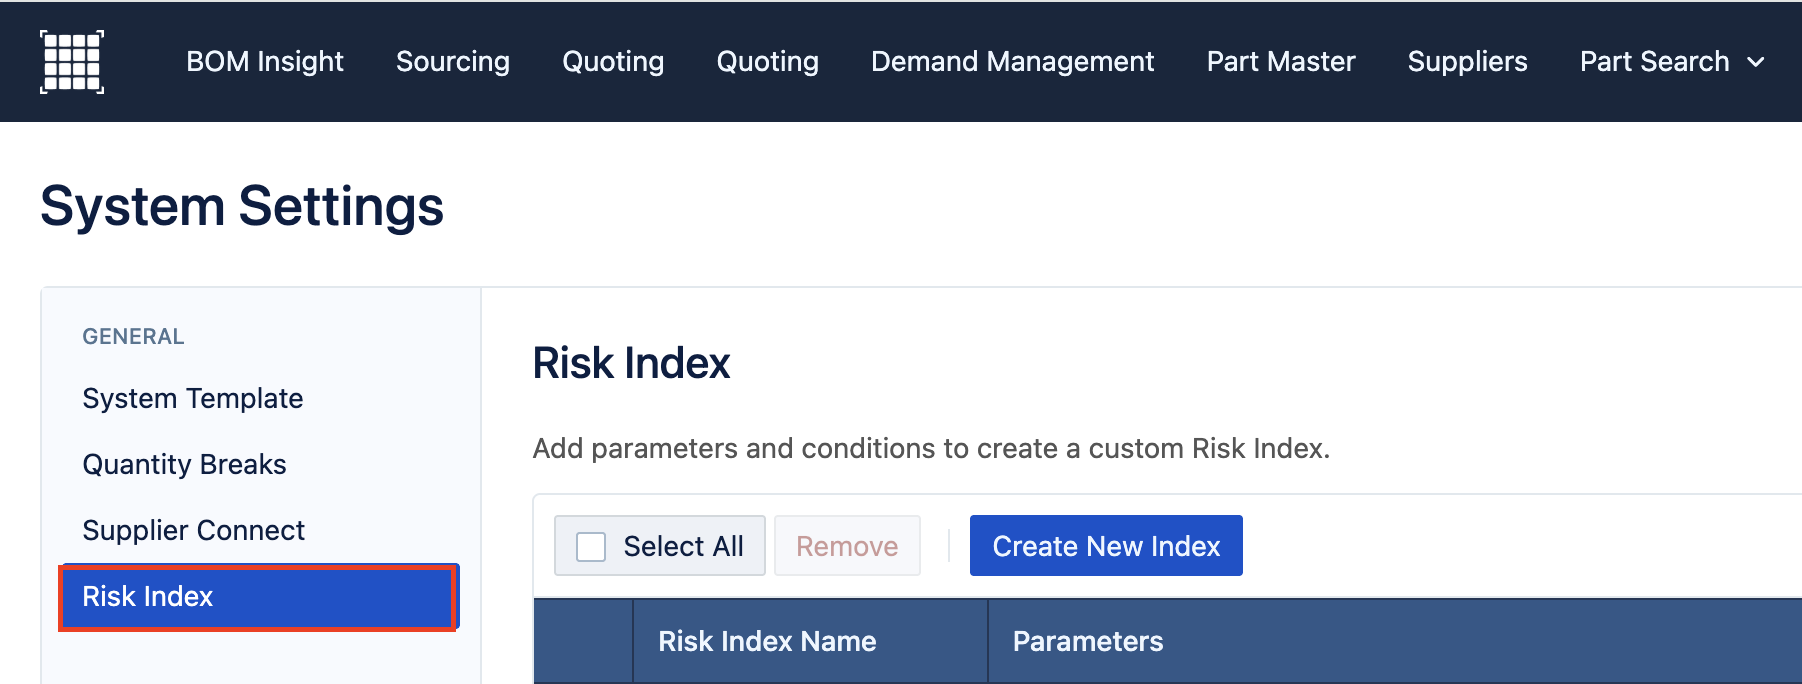Viewport: 1802px width, 684px height.
Task: Tick the Select All checkbox
Action: tap(591, 547)
